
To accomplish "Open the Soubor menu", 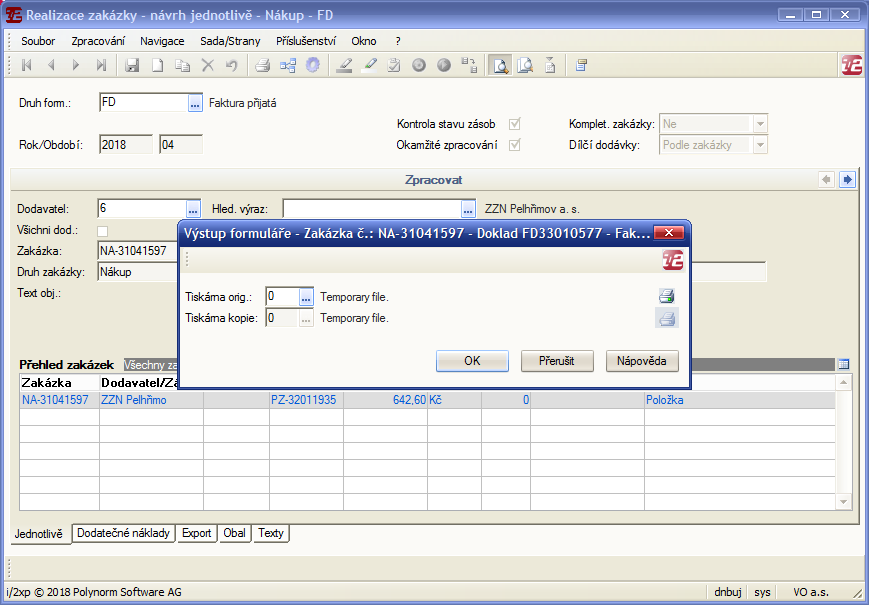I will (x=38, y=41).
